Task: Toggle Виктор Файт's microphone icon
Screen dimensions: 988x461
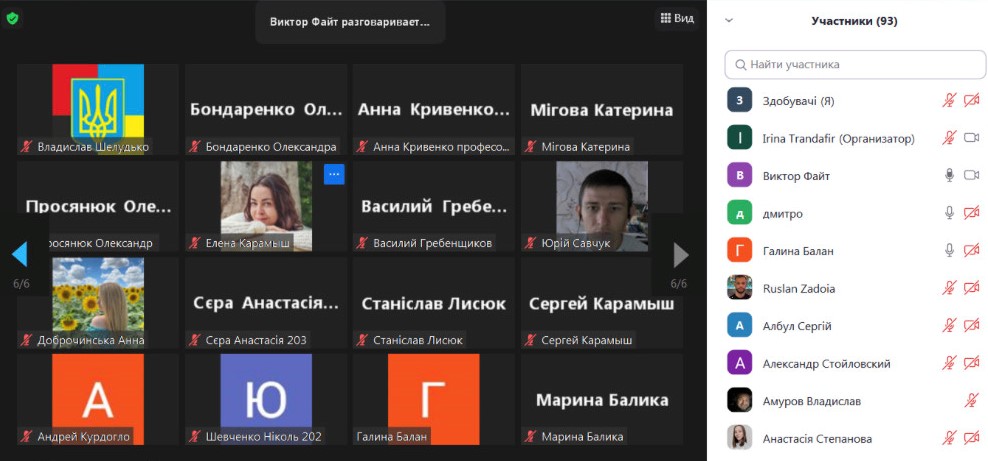Action: pyautogui.click(x=949, y=176)
